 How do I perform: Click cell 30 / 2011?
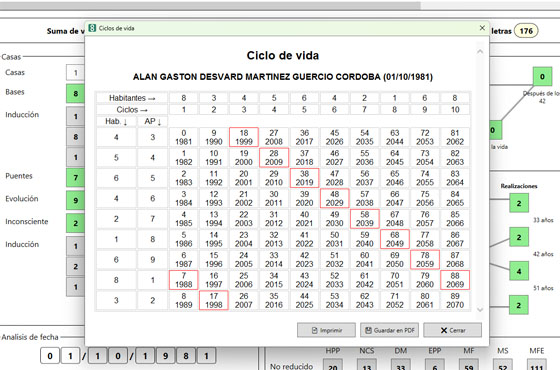click(274, 198)
